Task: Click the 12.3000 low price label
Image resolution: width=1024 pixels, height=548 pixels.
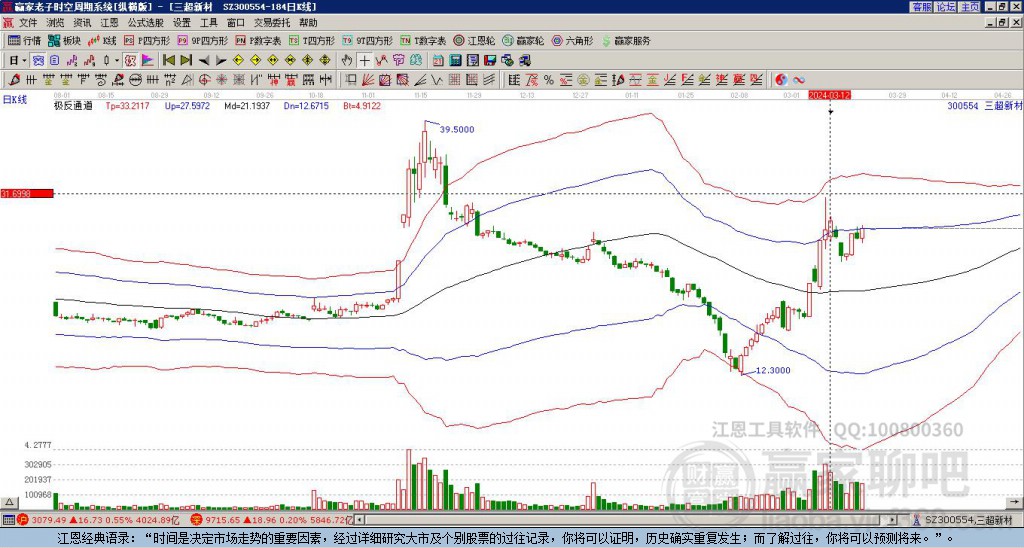Action: click(x=773, y=370)
